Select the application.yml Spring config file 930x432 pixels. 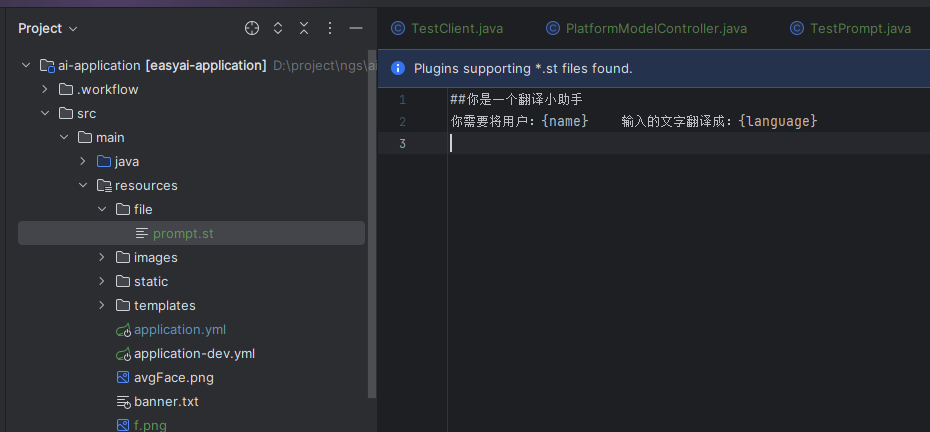click(180, 329)
